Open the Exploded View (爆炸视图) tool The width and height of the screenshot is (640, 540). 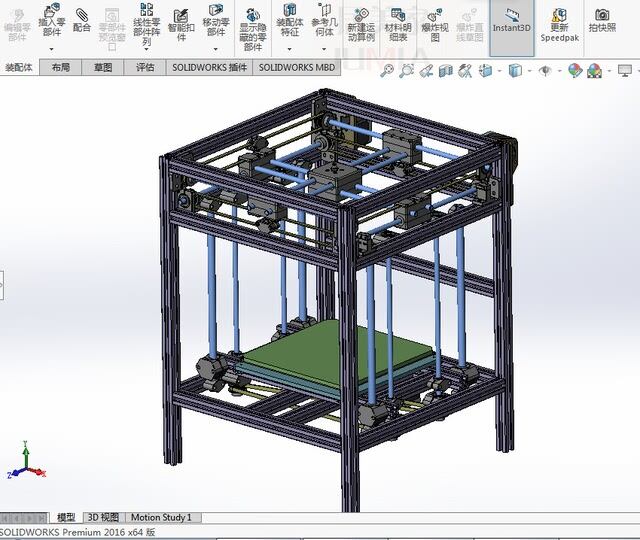(434, 22)
